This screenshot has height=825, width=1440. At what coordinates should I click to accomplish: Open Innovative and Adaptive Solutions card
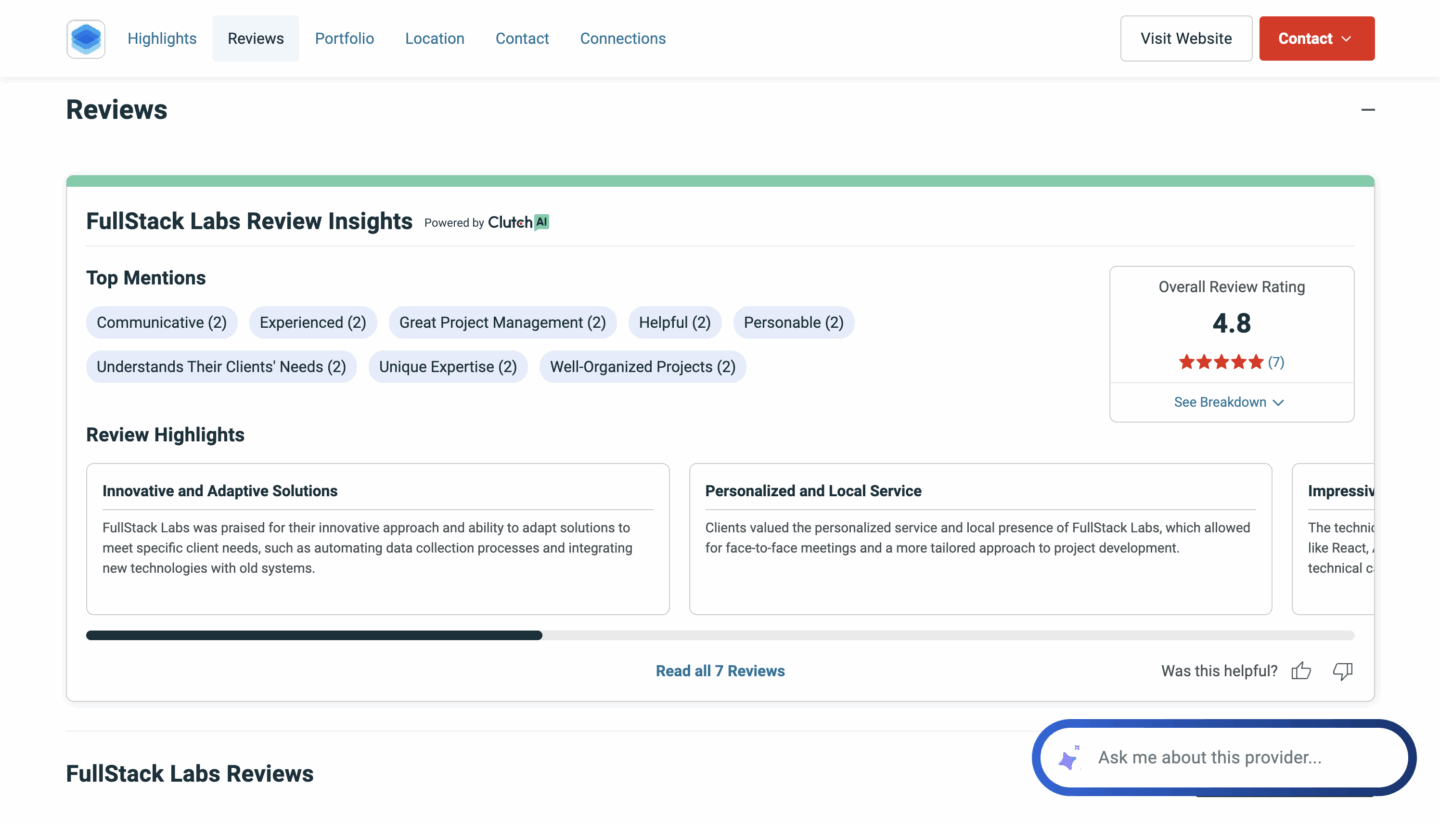point(378,539)
